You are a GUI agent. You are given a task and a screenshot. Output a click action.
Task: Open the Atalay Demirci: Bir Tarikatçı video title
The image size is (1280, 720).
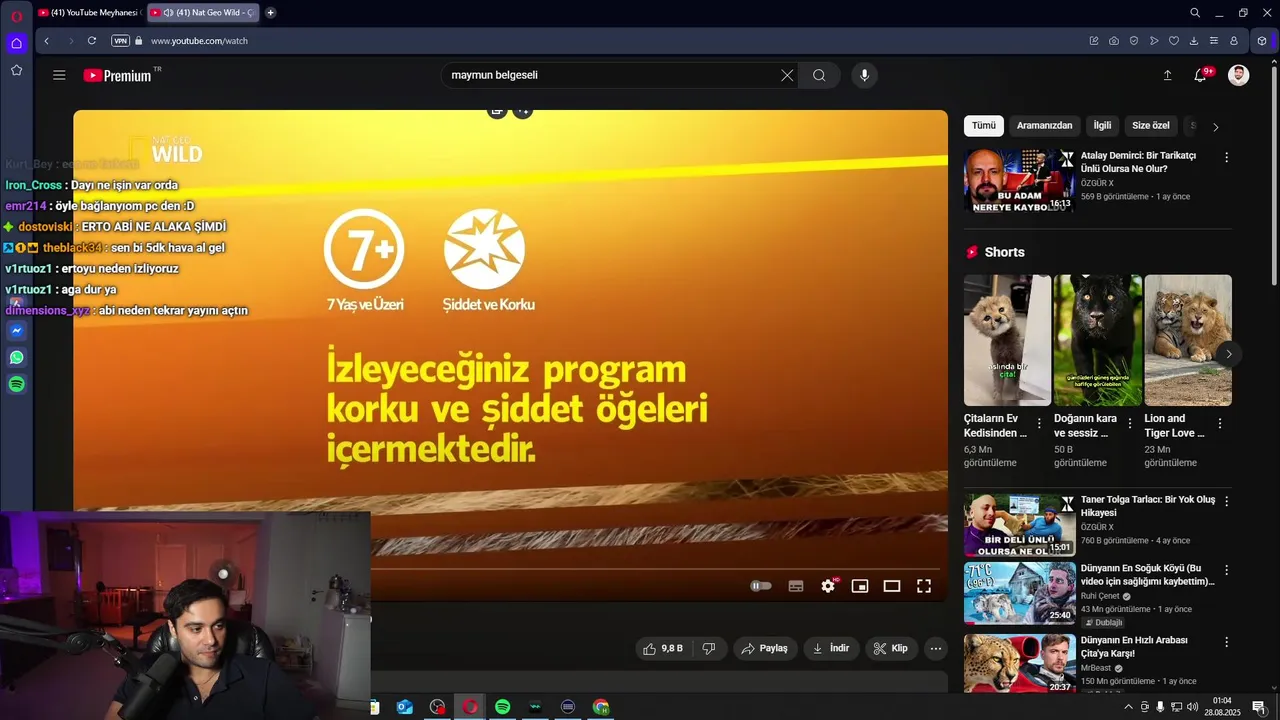pyautogui.click(x=1138, y=162)
